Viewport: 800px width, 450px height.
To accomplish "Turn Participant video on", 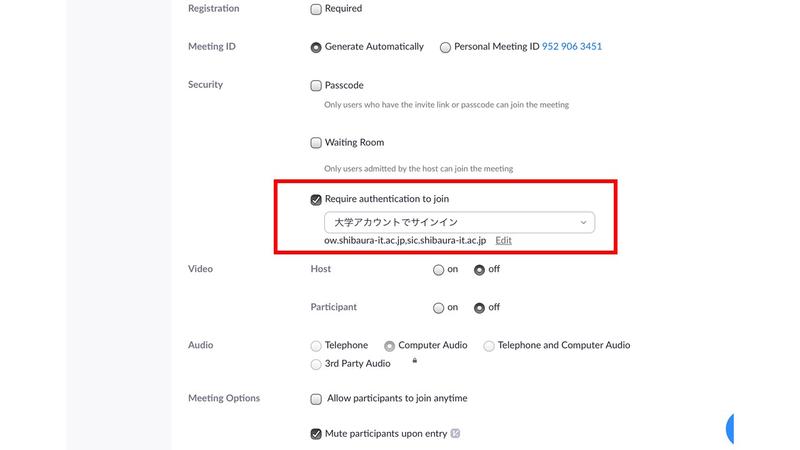I will [x=438, y=308].
